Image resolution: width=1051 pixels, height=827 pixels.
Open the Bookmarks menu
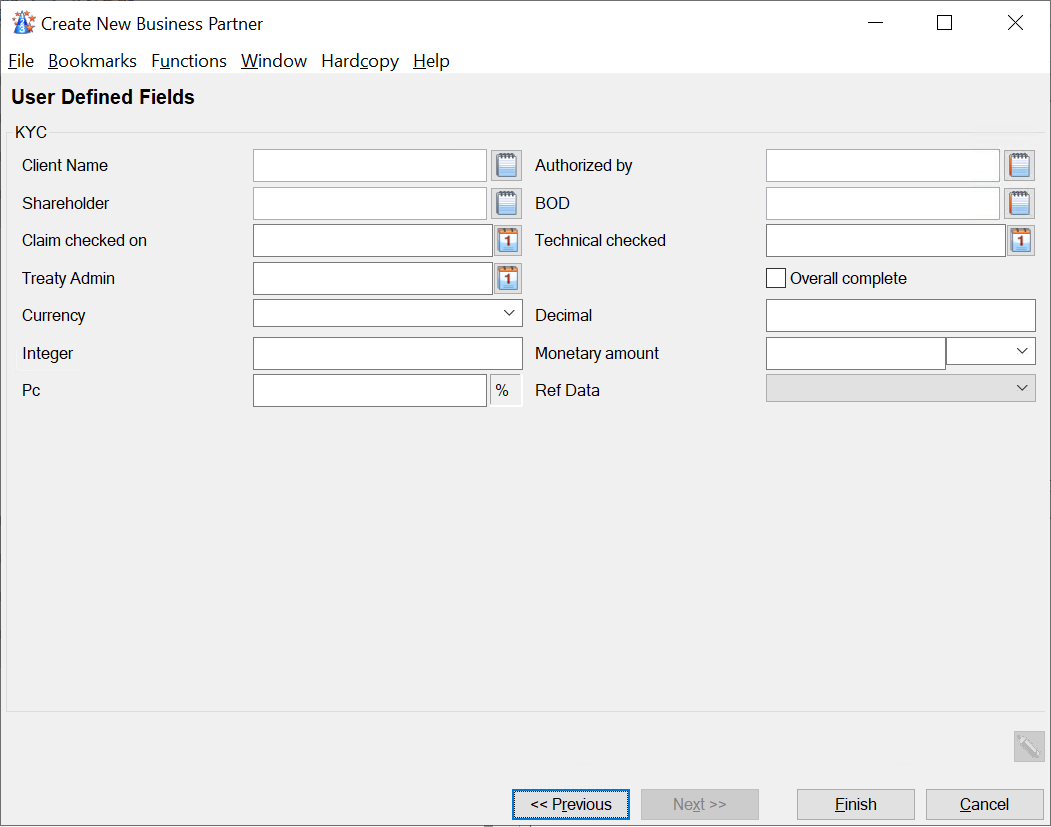coord(92,61)
